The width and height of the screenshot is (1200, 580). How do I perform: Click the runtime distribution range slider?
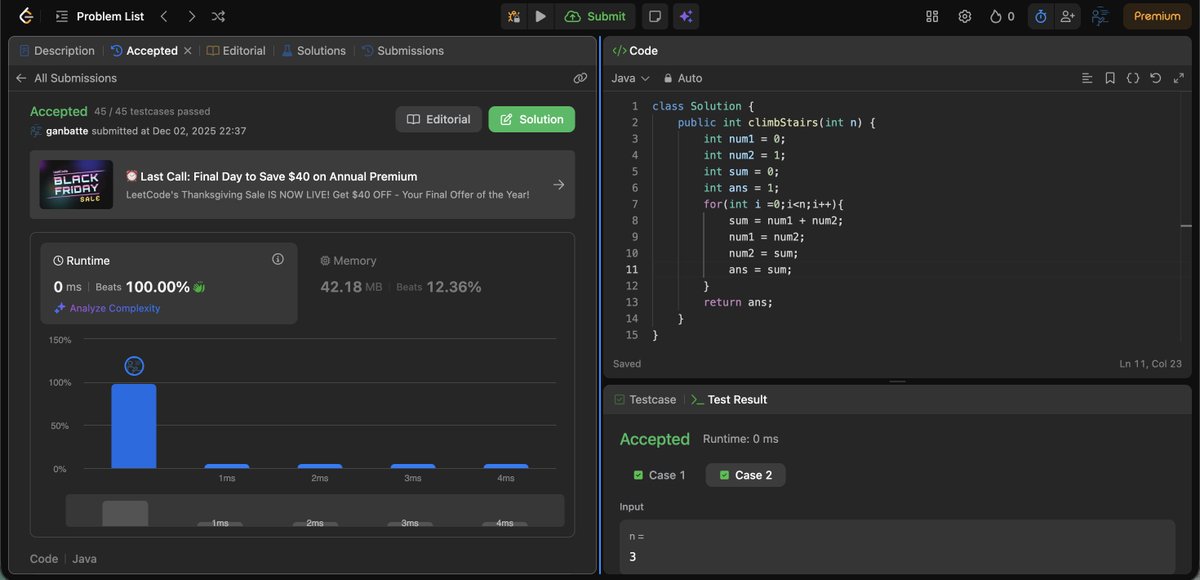[315, 510]
